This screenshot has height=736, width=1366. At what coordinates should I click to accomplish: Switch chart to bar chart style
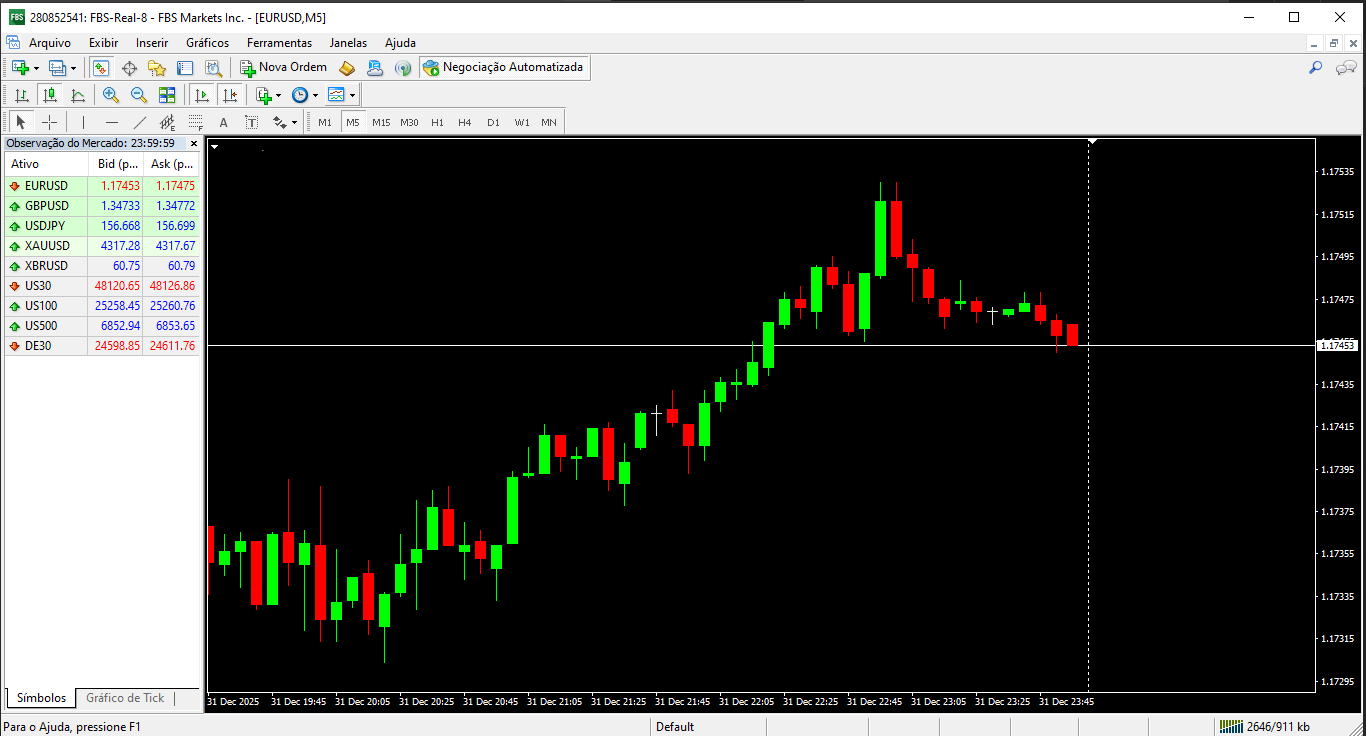21,95
